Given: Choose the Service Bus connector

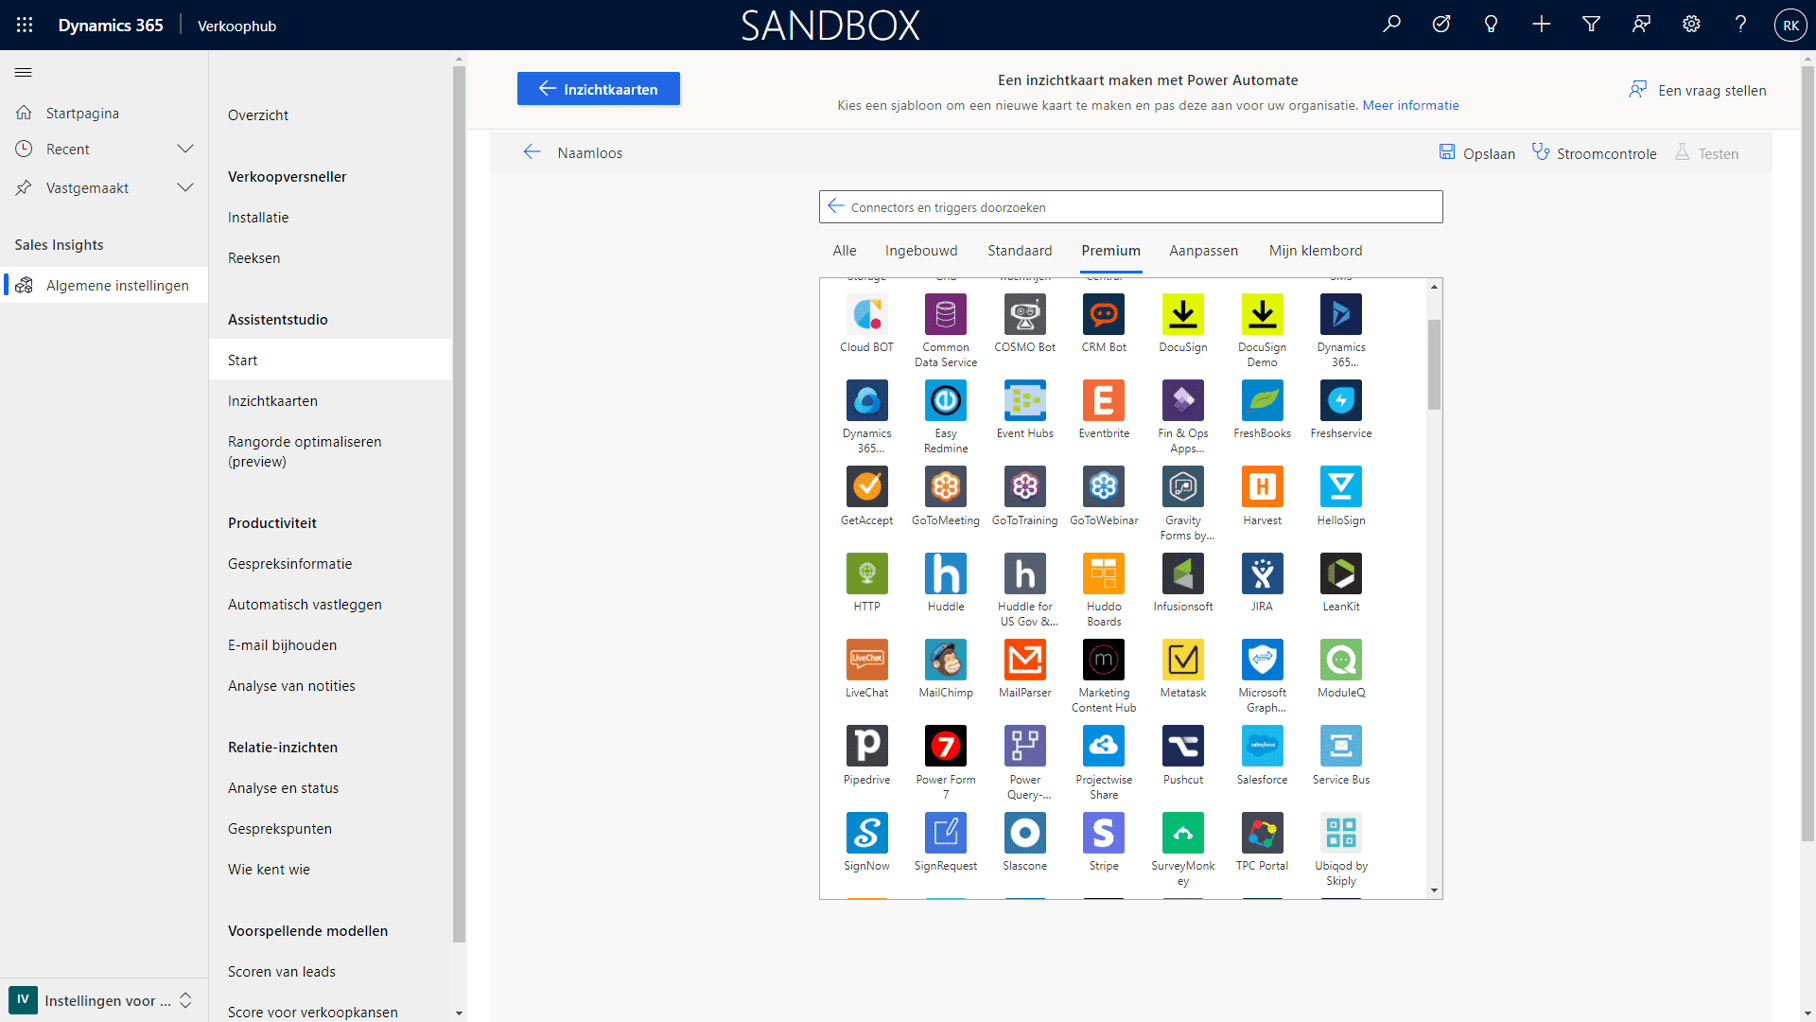Looking at the screenshot, I should 1341,746.
